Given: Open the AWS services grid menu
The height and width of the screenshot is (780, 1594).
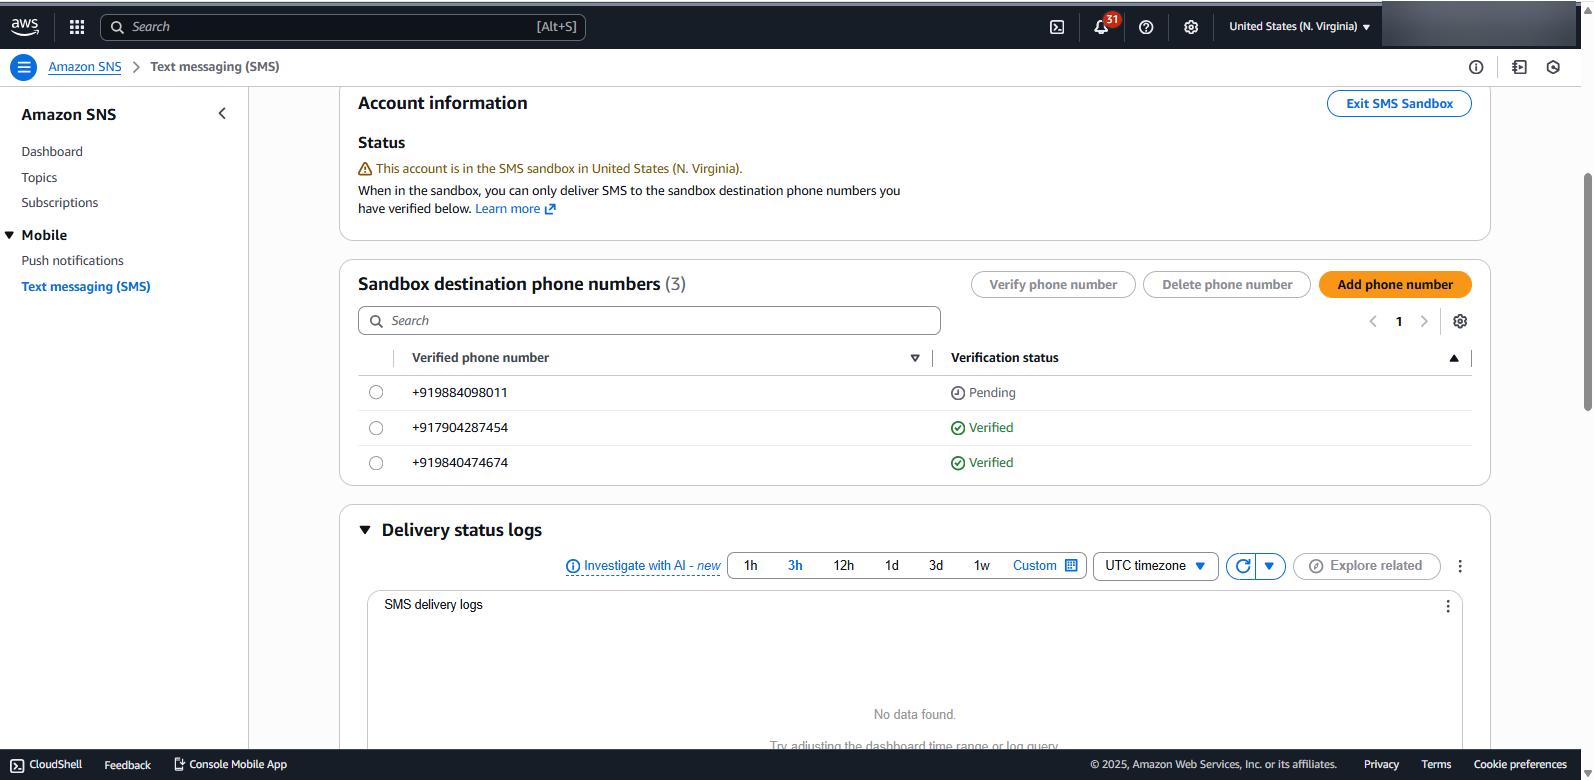Looking at the screenshot, I should (77, 27).
